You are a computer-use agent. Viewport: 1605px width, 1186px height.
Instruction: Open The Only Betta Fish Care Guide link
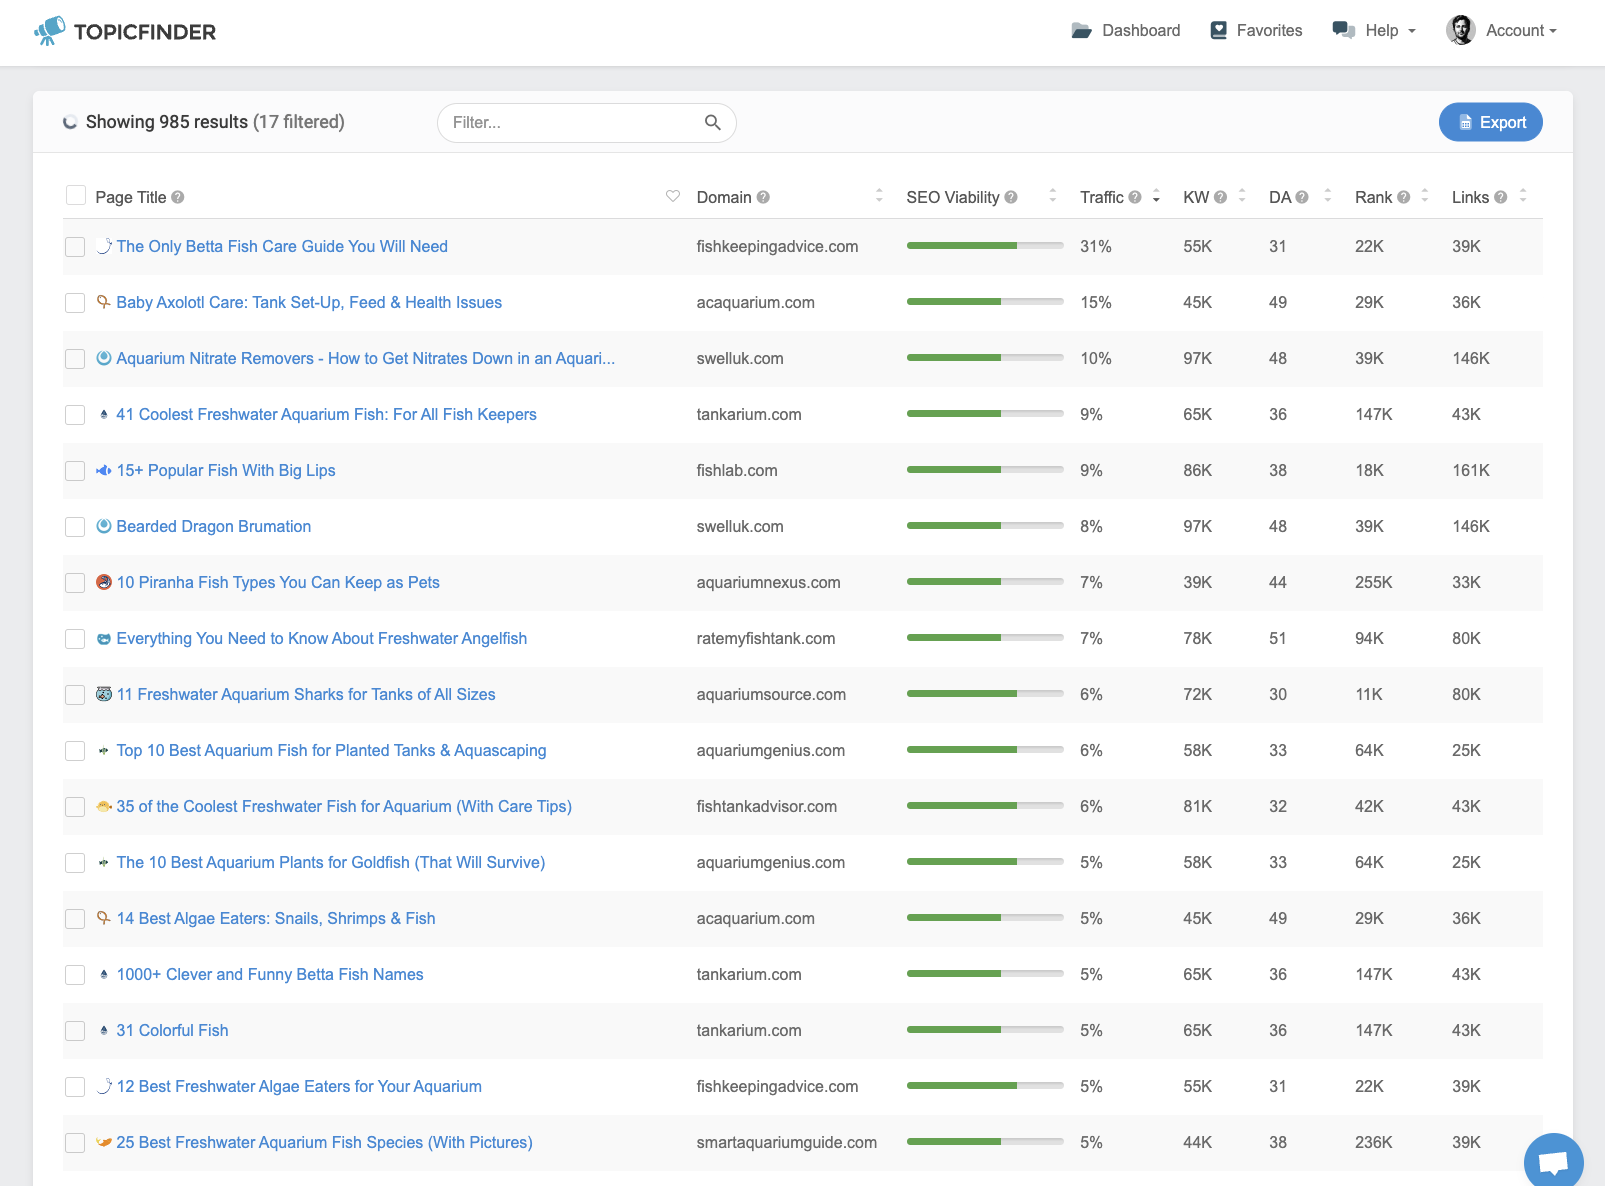282,246
